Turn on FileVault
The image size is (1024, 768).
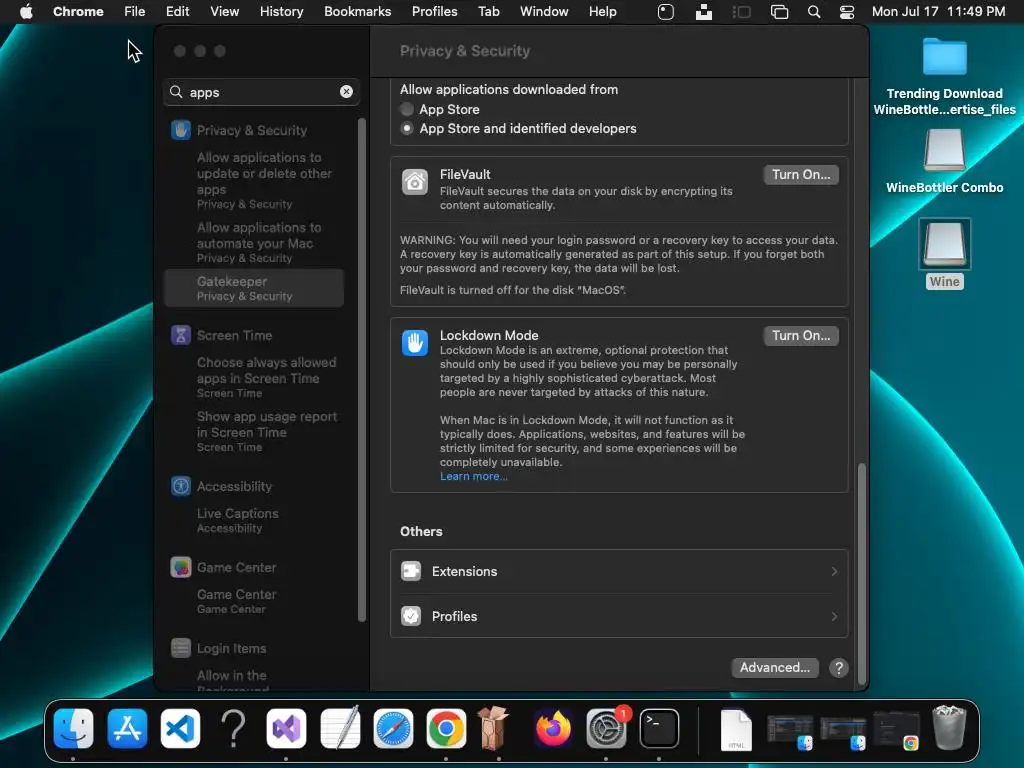click(801, 174)
